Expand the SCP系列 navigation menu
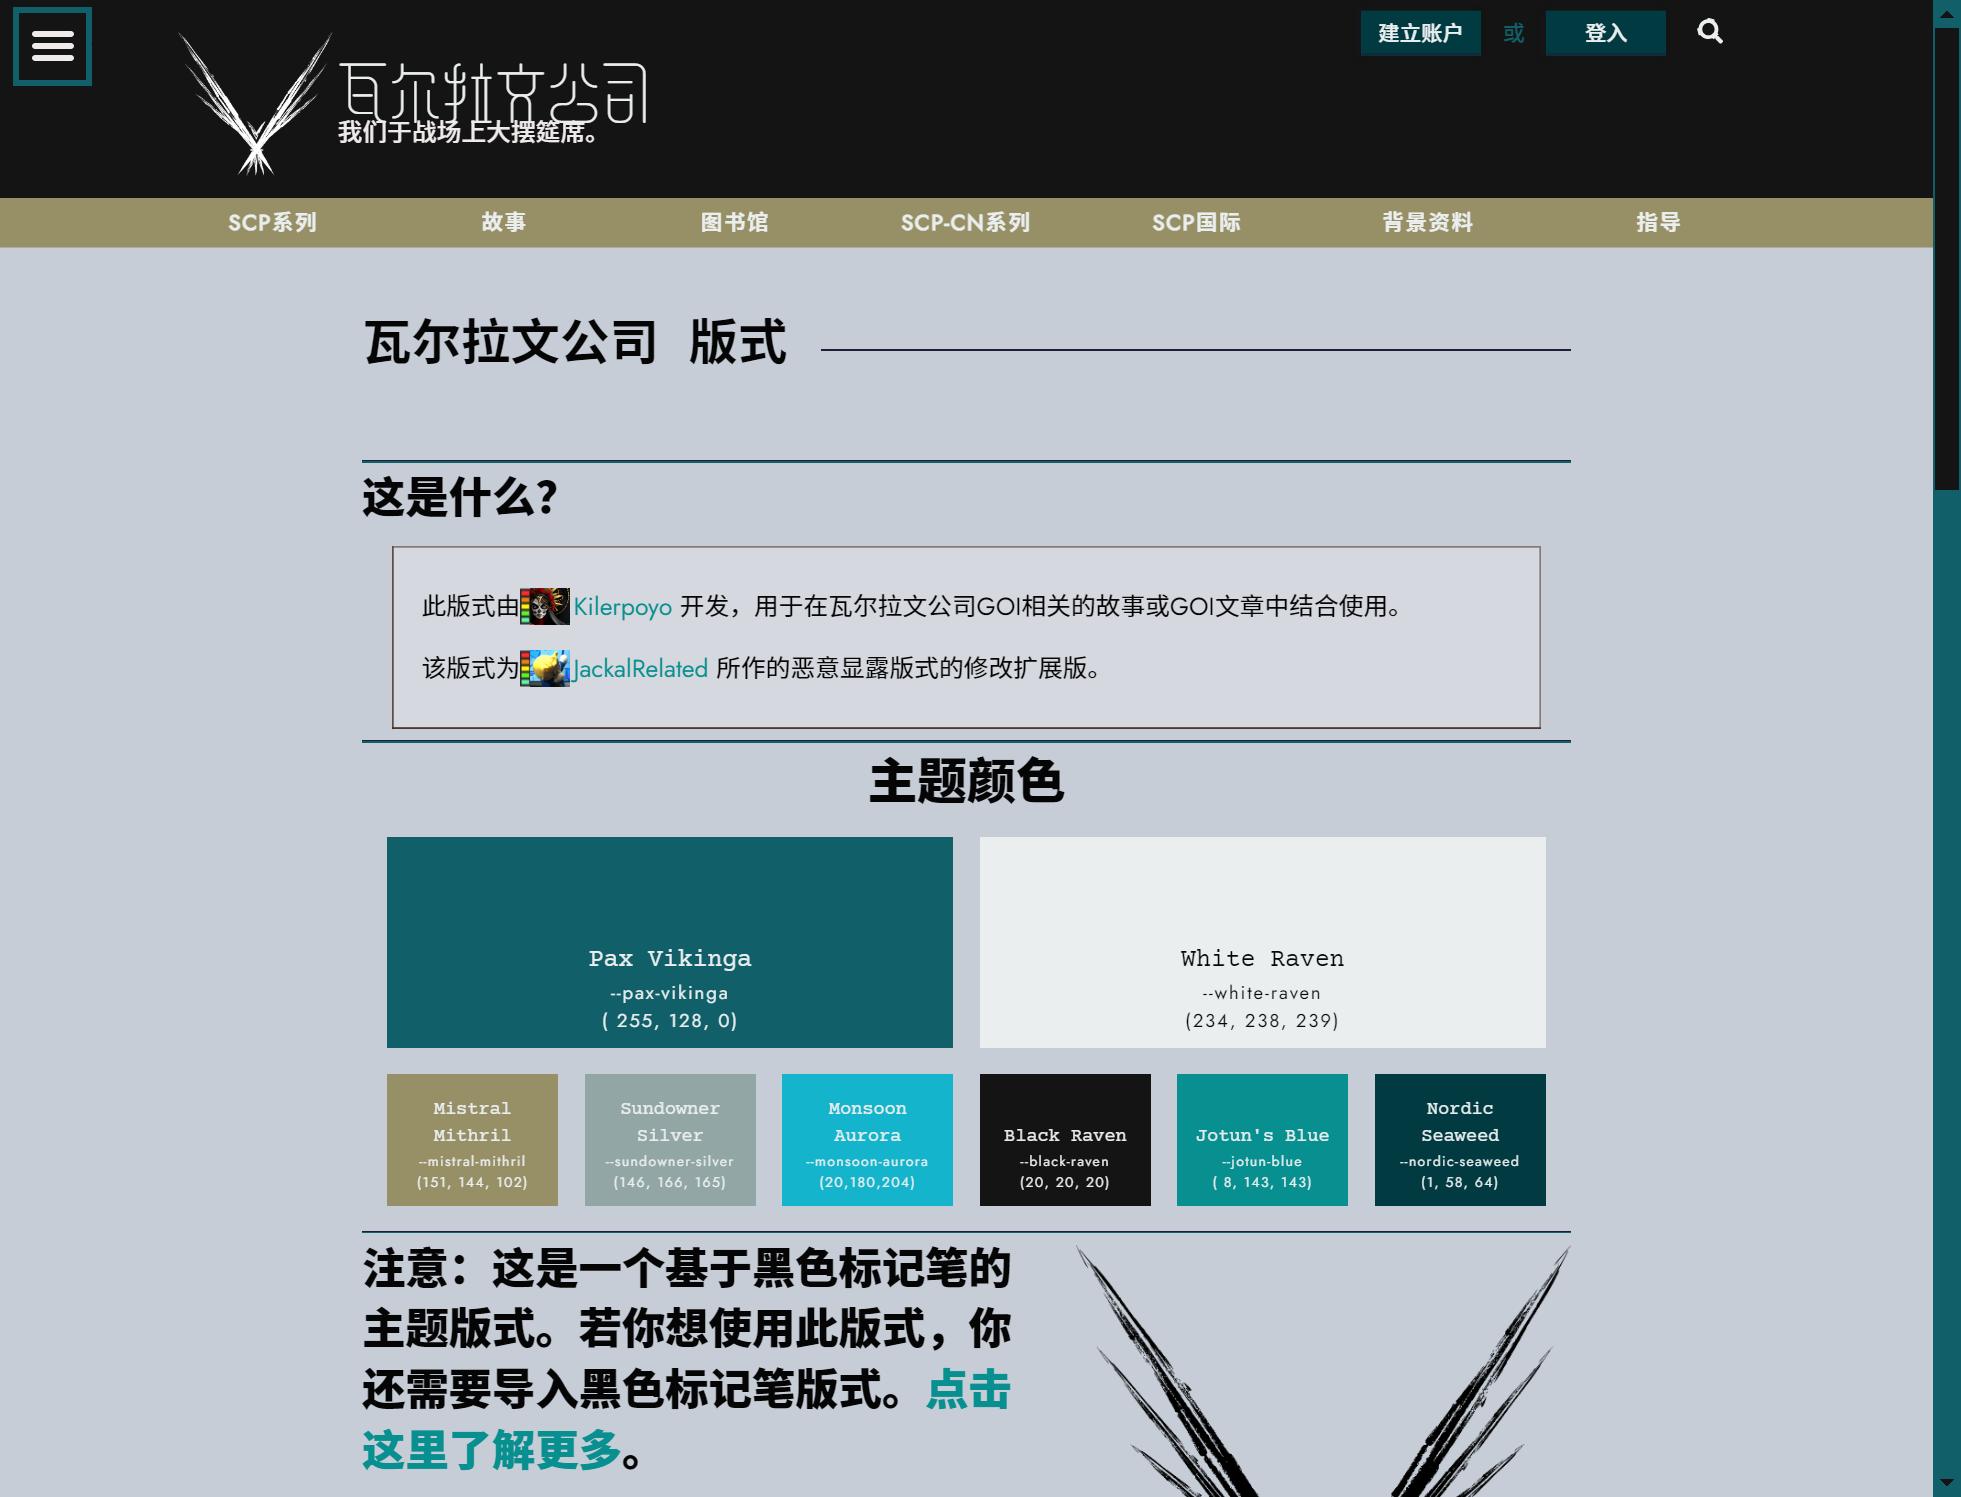The image size is (1961, 1497). [x=272, y=223]
